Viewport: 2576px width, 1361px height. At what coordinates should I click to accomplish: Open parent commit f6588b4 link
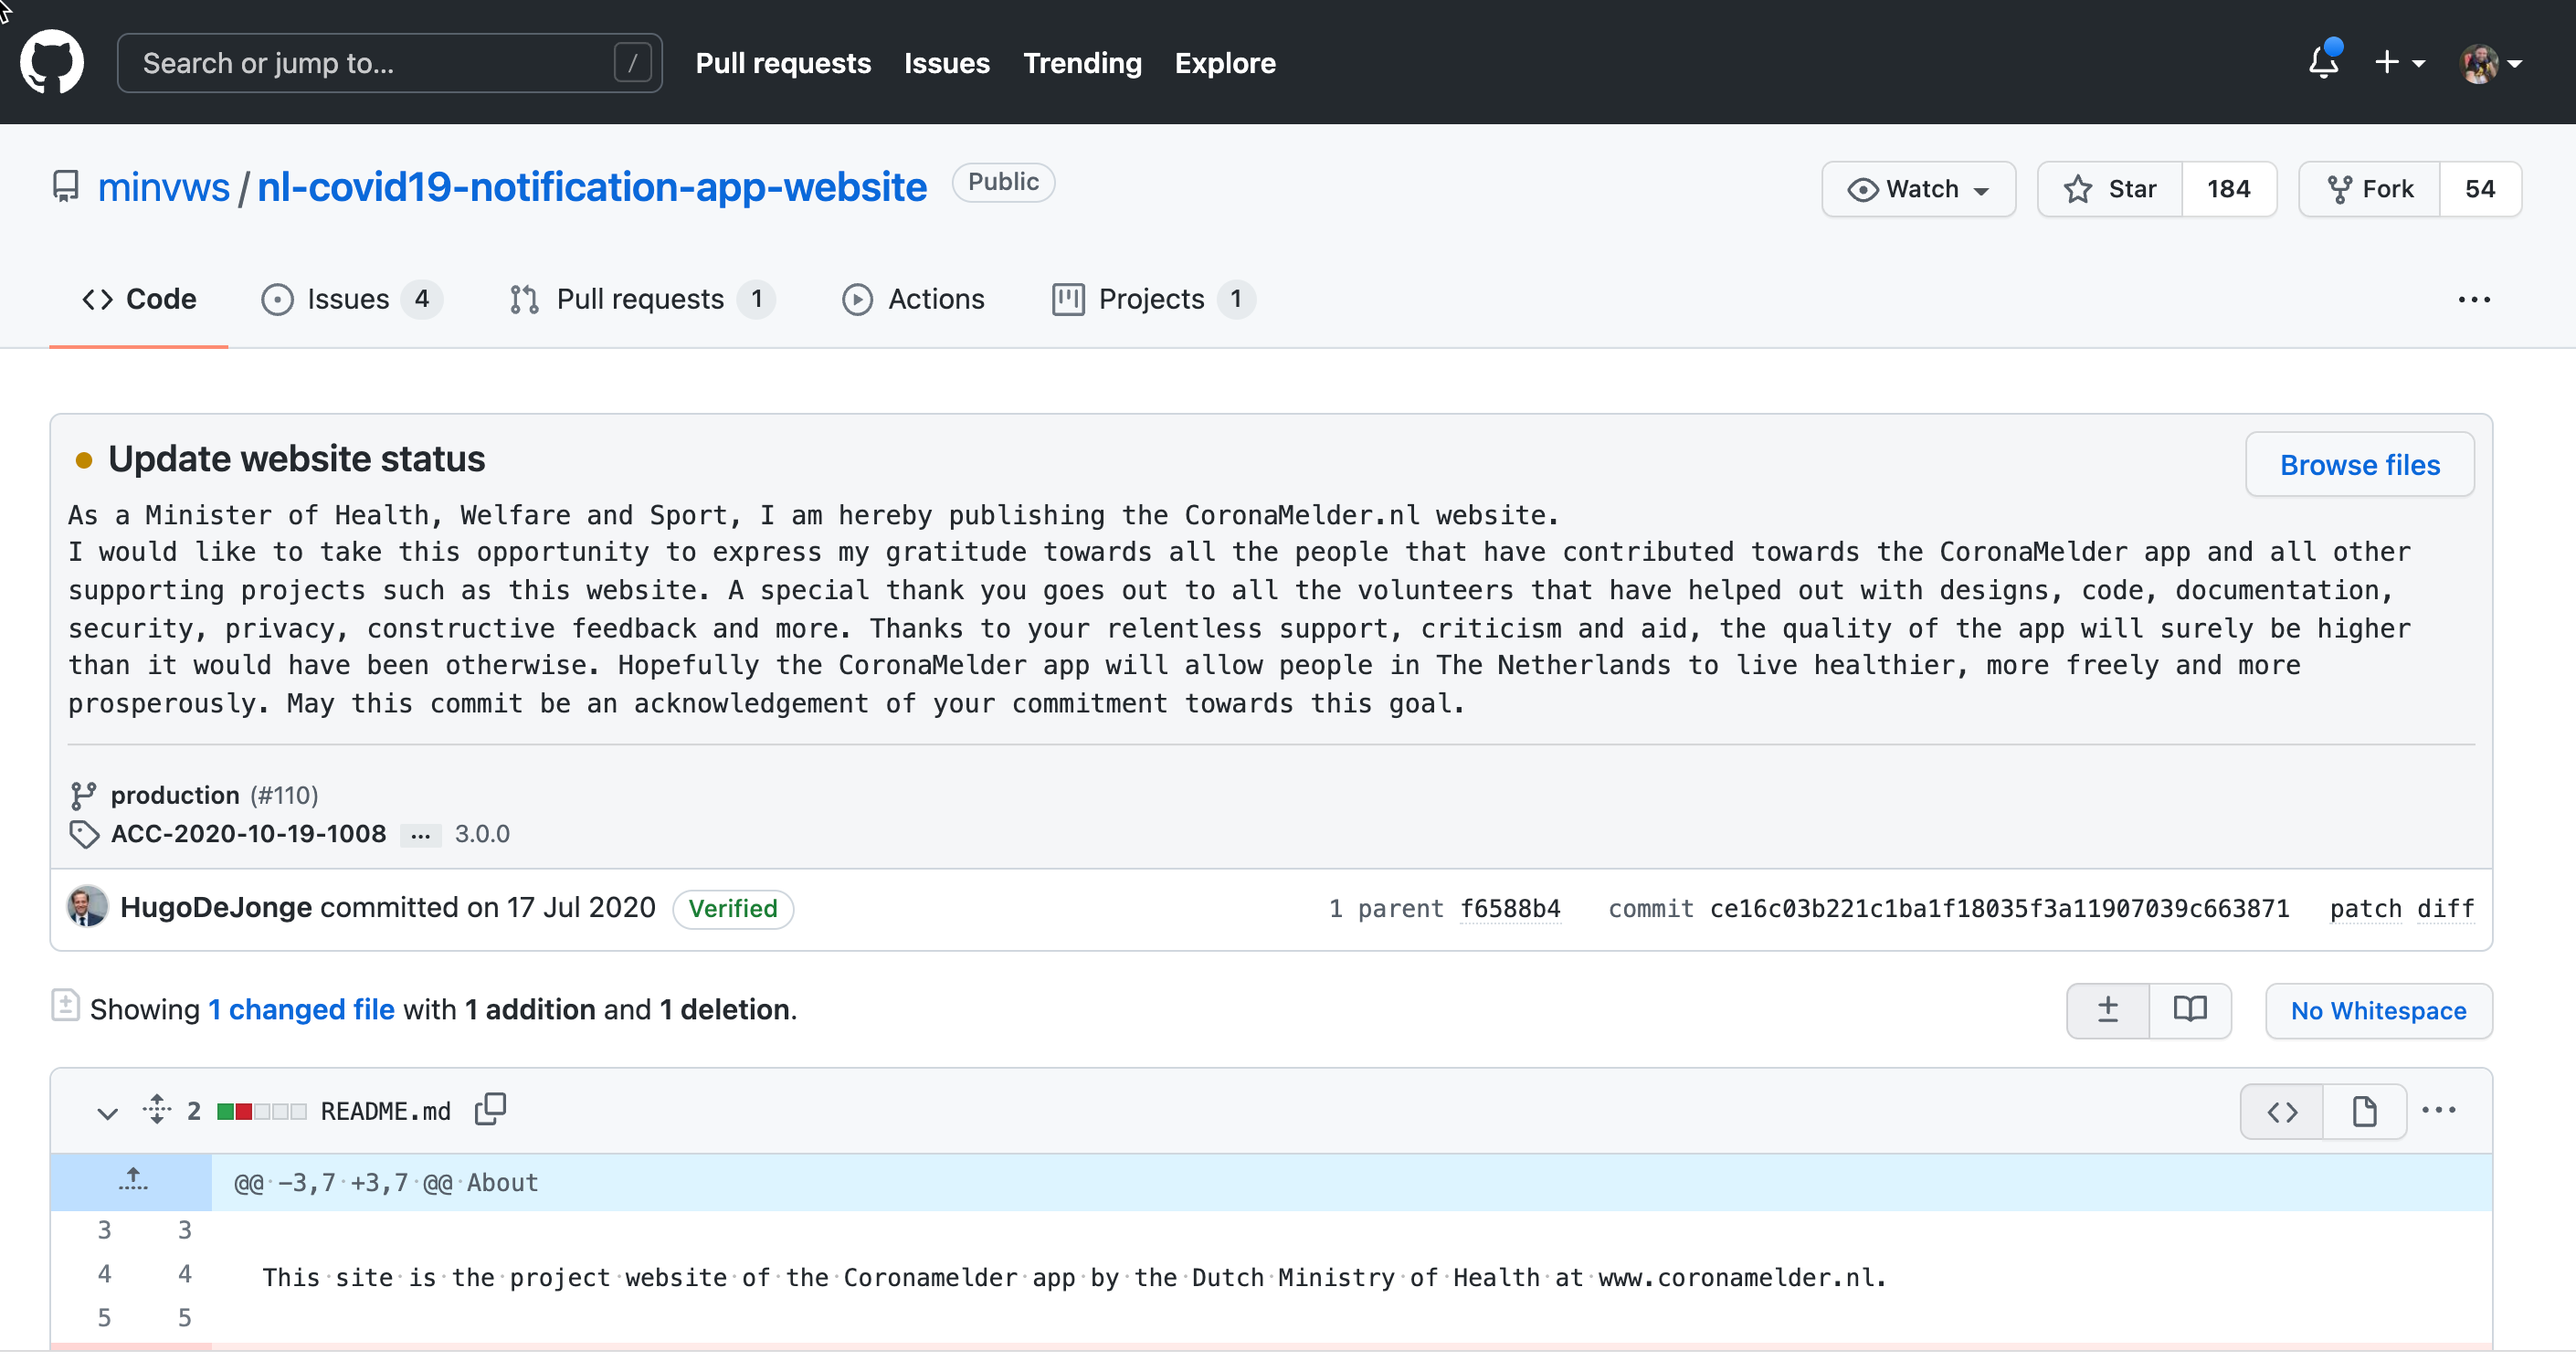(x=1509, y=908)
